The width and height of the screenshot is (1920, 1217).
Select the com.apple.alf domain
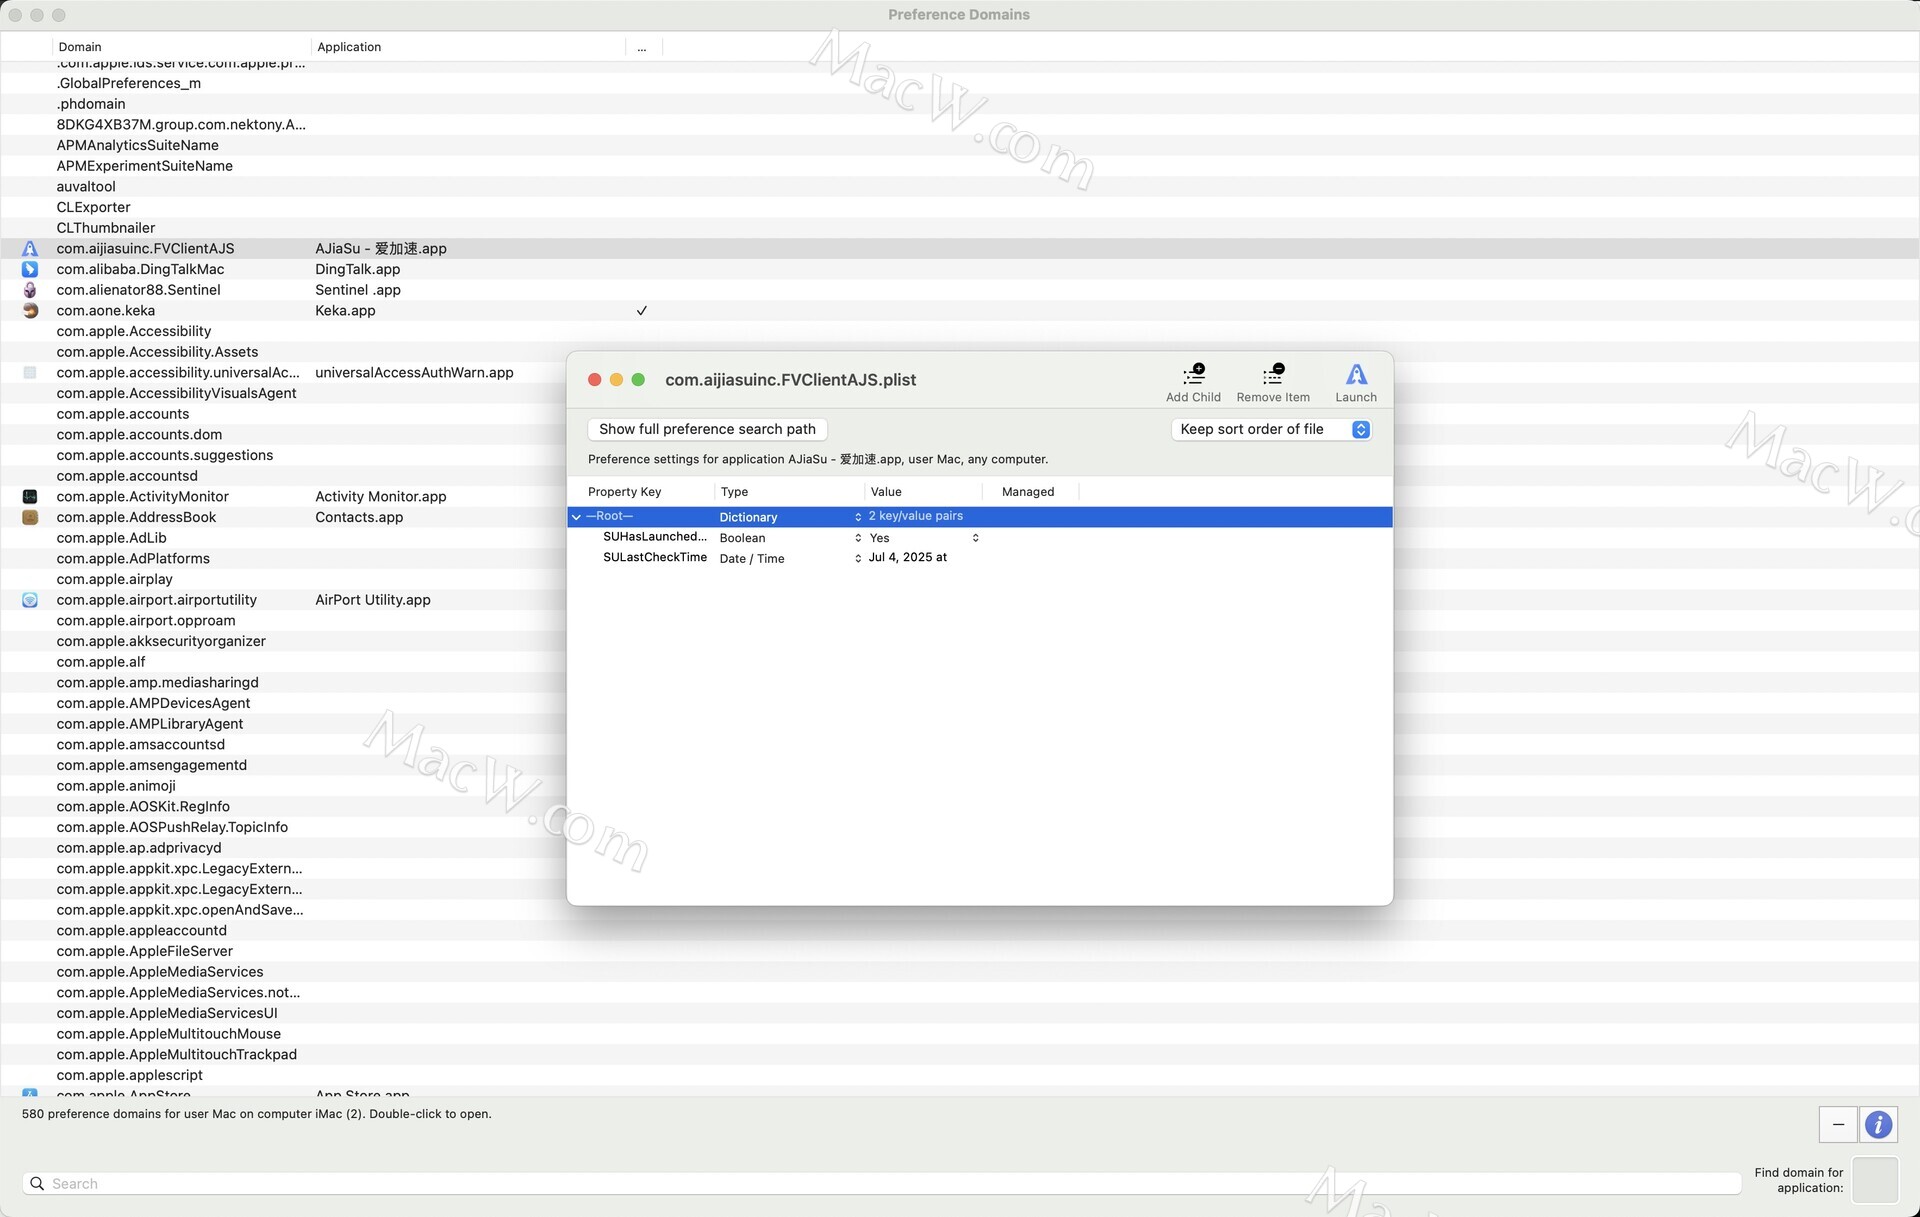click(101, 662)
